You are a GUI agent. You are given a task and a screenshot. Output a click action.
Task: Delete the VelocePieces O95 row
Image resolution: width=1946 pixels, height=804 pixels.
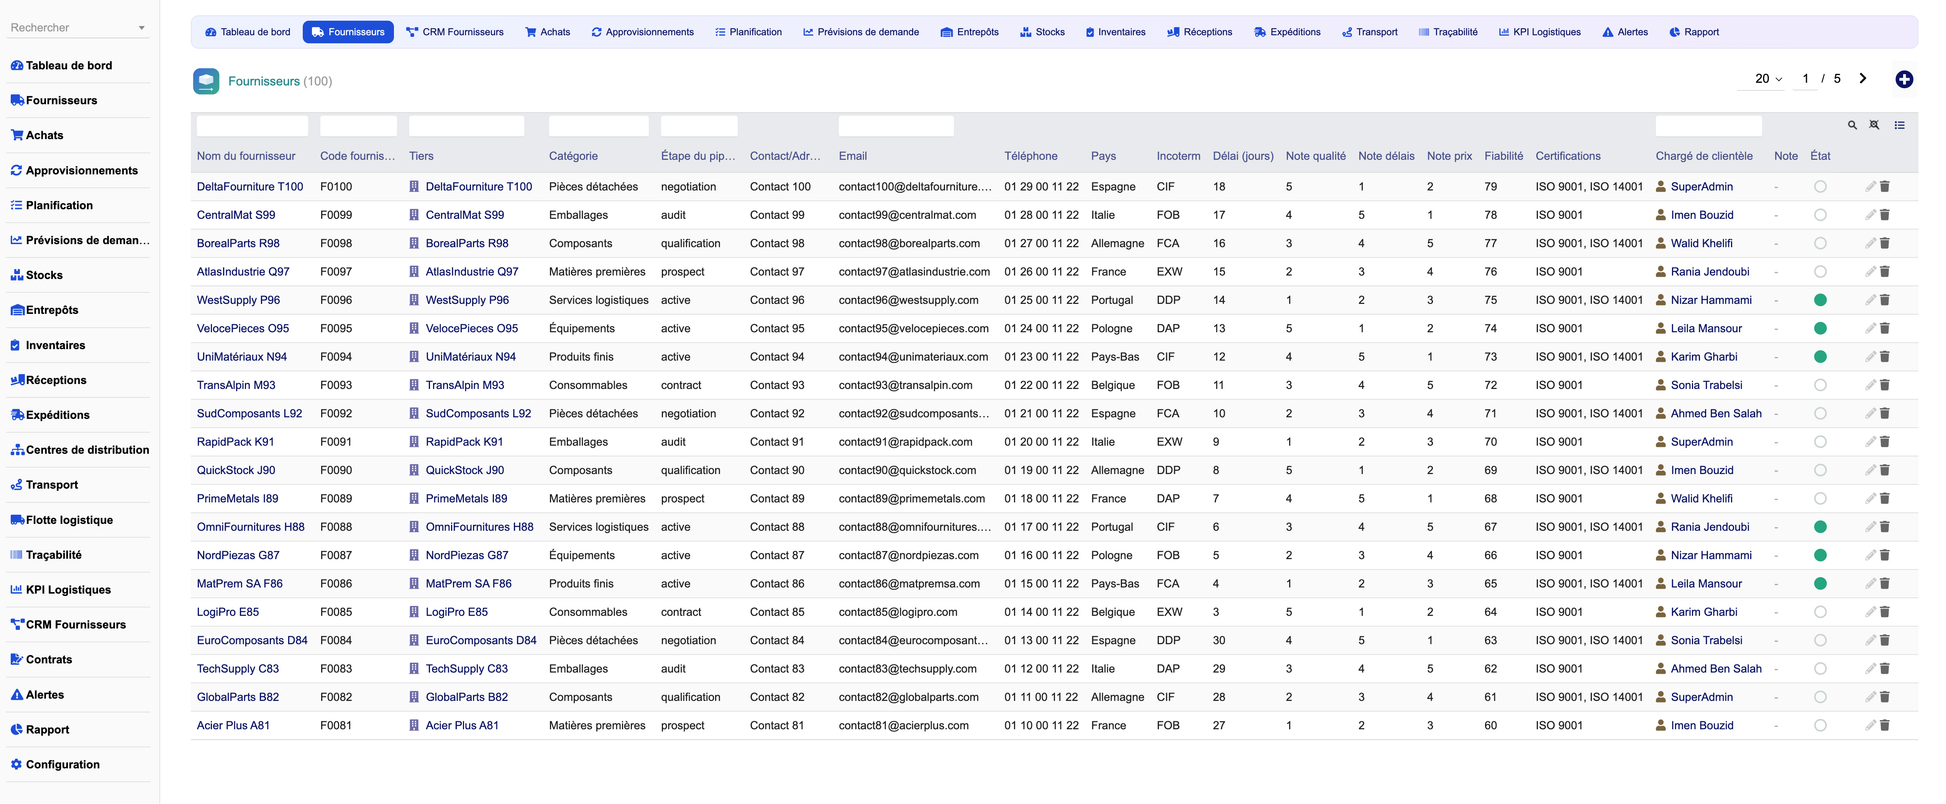coord(1885,328)
